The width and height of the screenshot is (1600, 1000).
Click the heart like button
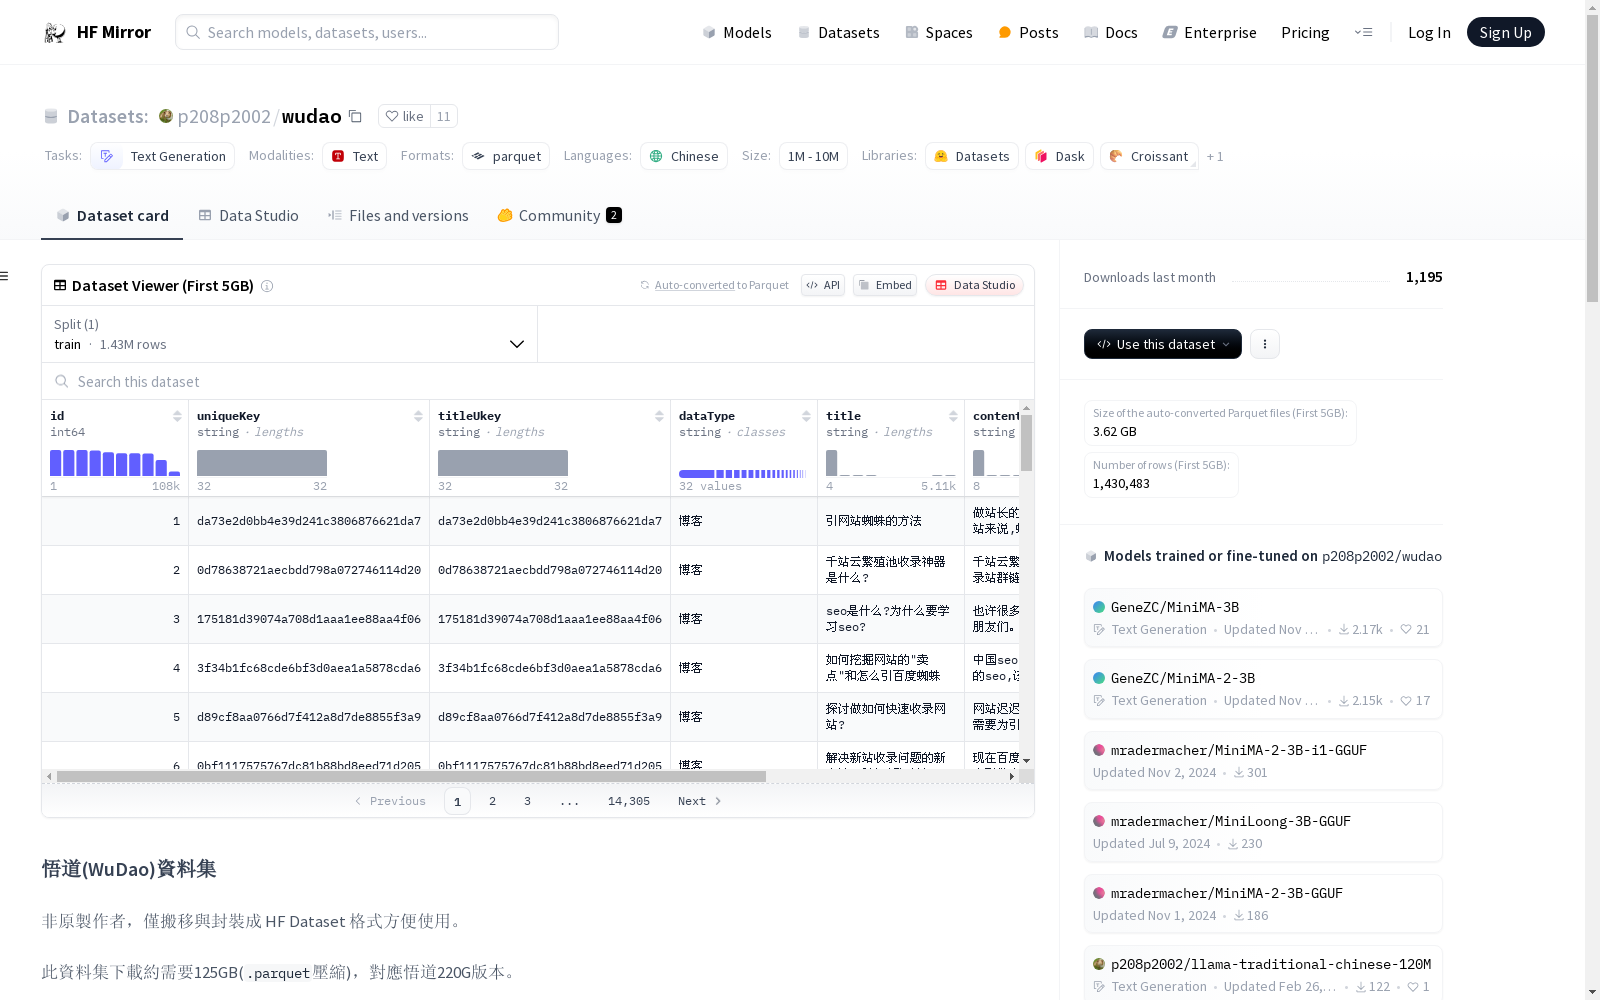point(404,116)
